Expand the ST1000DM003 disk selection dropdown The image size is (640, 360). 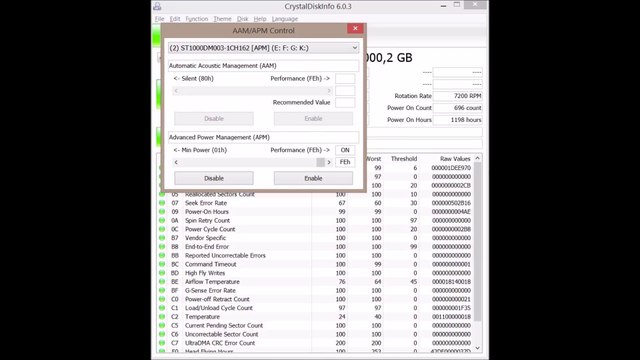point(354,48)
